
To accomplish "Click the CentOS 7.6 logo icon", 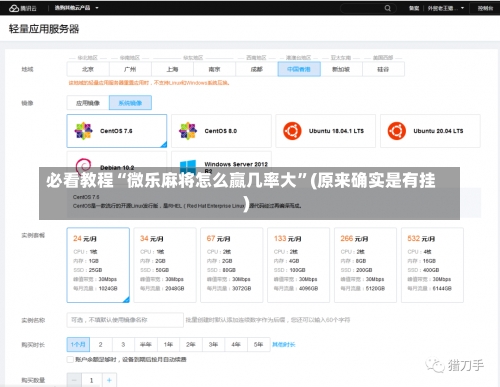I will point(83,131).
